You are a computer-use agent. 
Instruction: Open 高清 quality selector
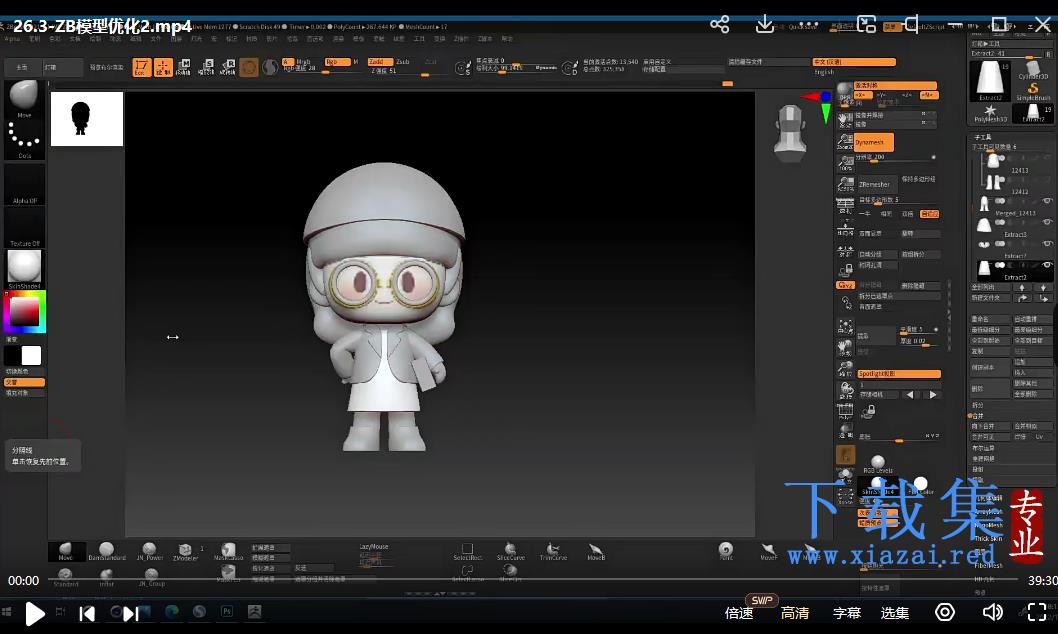(x=795, y=613)
